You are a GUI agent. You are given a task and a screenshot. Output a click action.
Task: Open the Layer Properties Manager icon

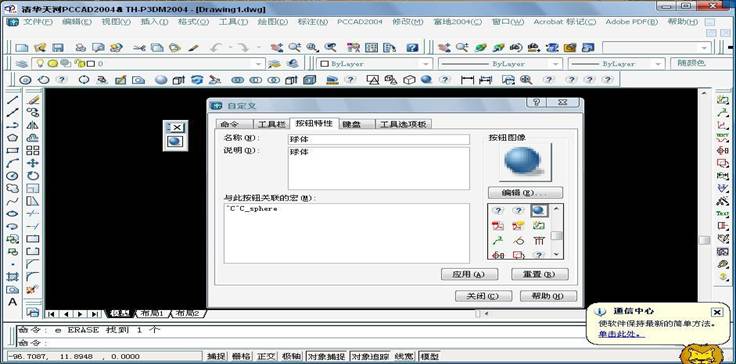[21, 64]
